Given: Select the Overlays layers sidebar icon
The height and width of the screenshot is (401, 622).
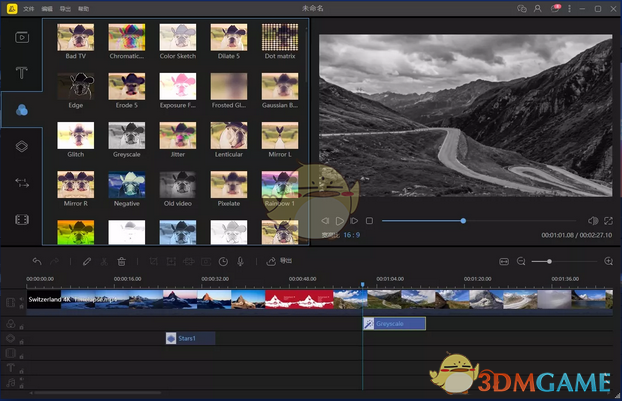Looking at the screenshot, I should [22, 146].
